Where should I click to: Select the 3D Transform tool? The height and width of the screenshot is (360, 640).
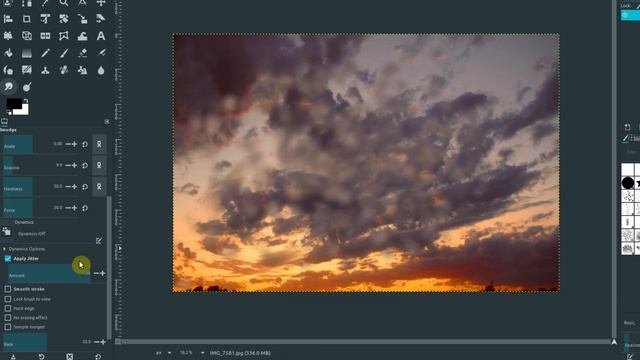[27, 36]
